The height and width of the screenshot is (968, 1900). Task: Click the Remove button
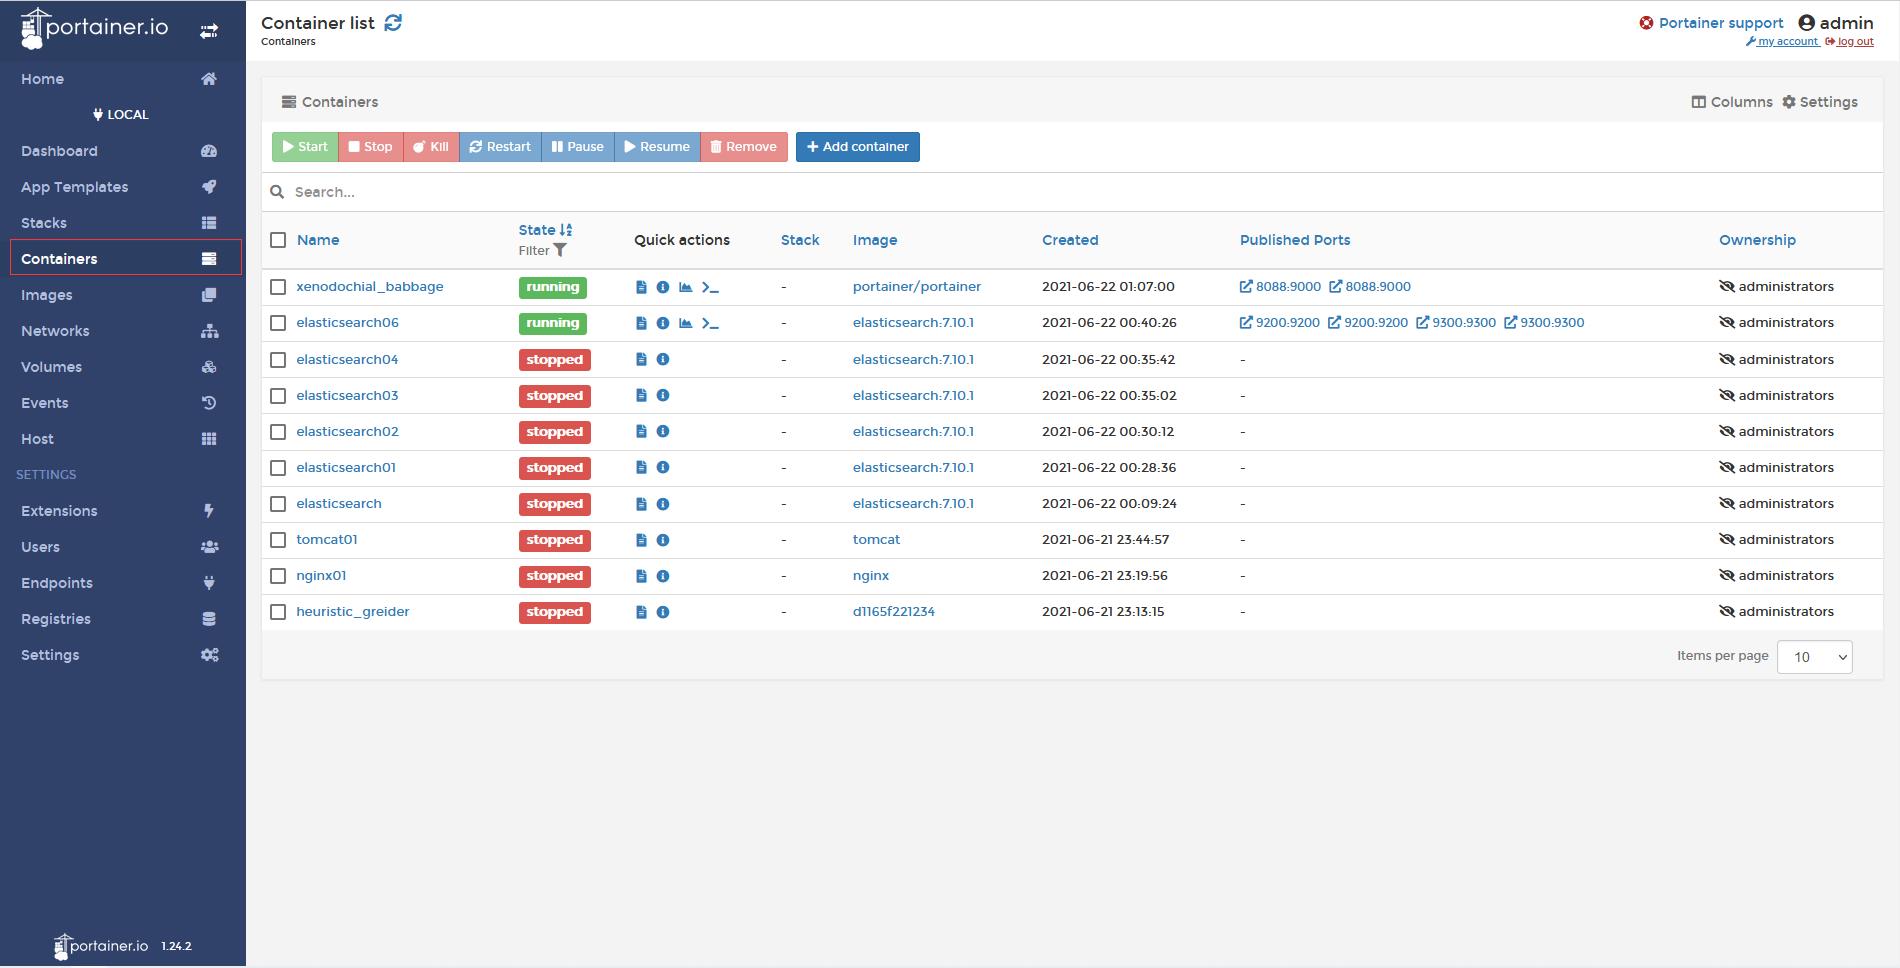pos(744,147)
